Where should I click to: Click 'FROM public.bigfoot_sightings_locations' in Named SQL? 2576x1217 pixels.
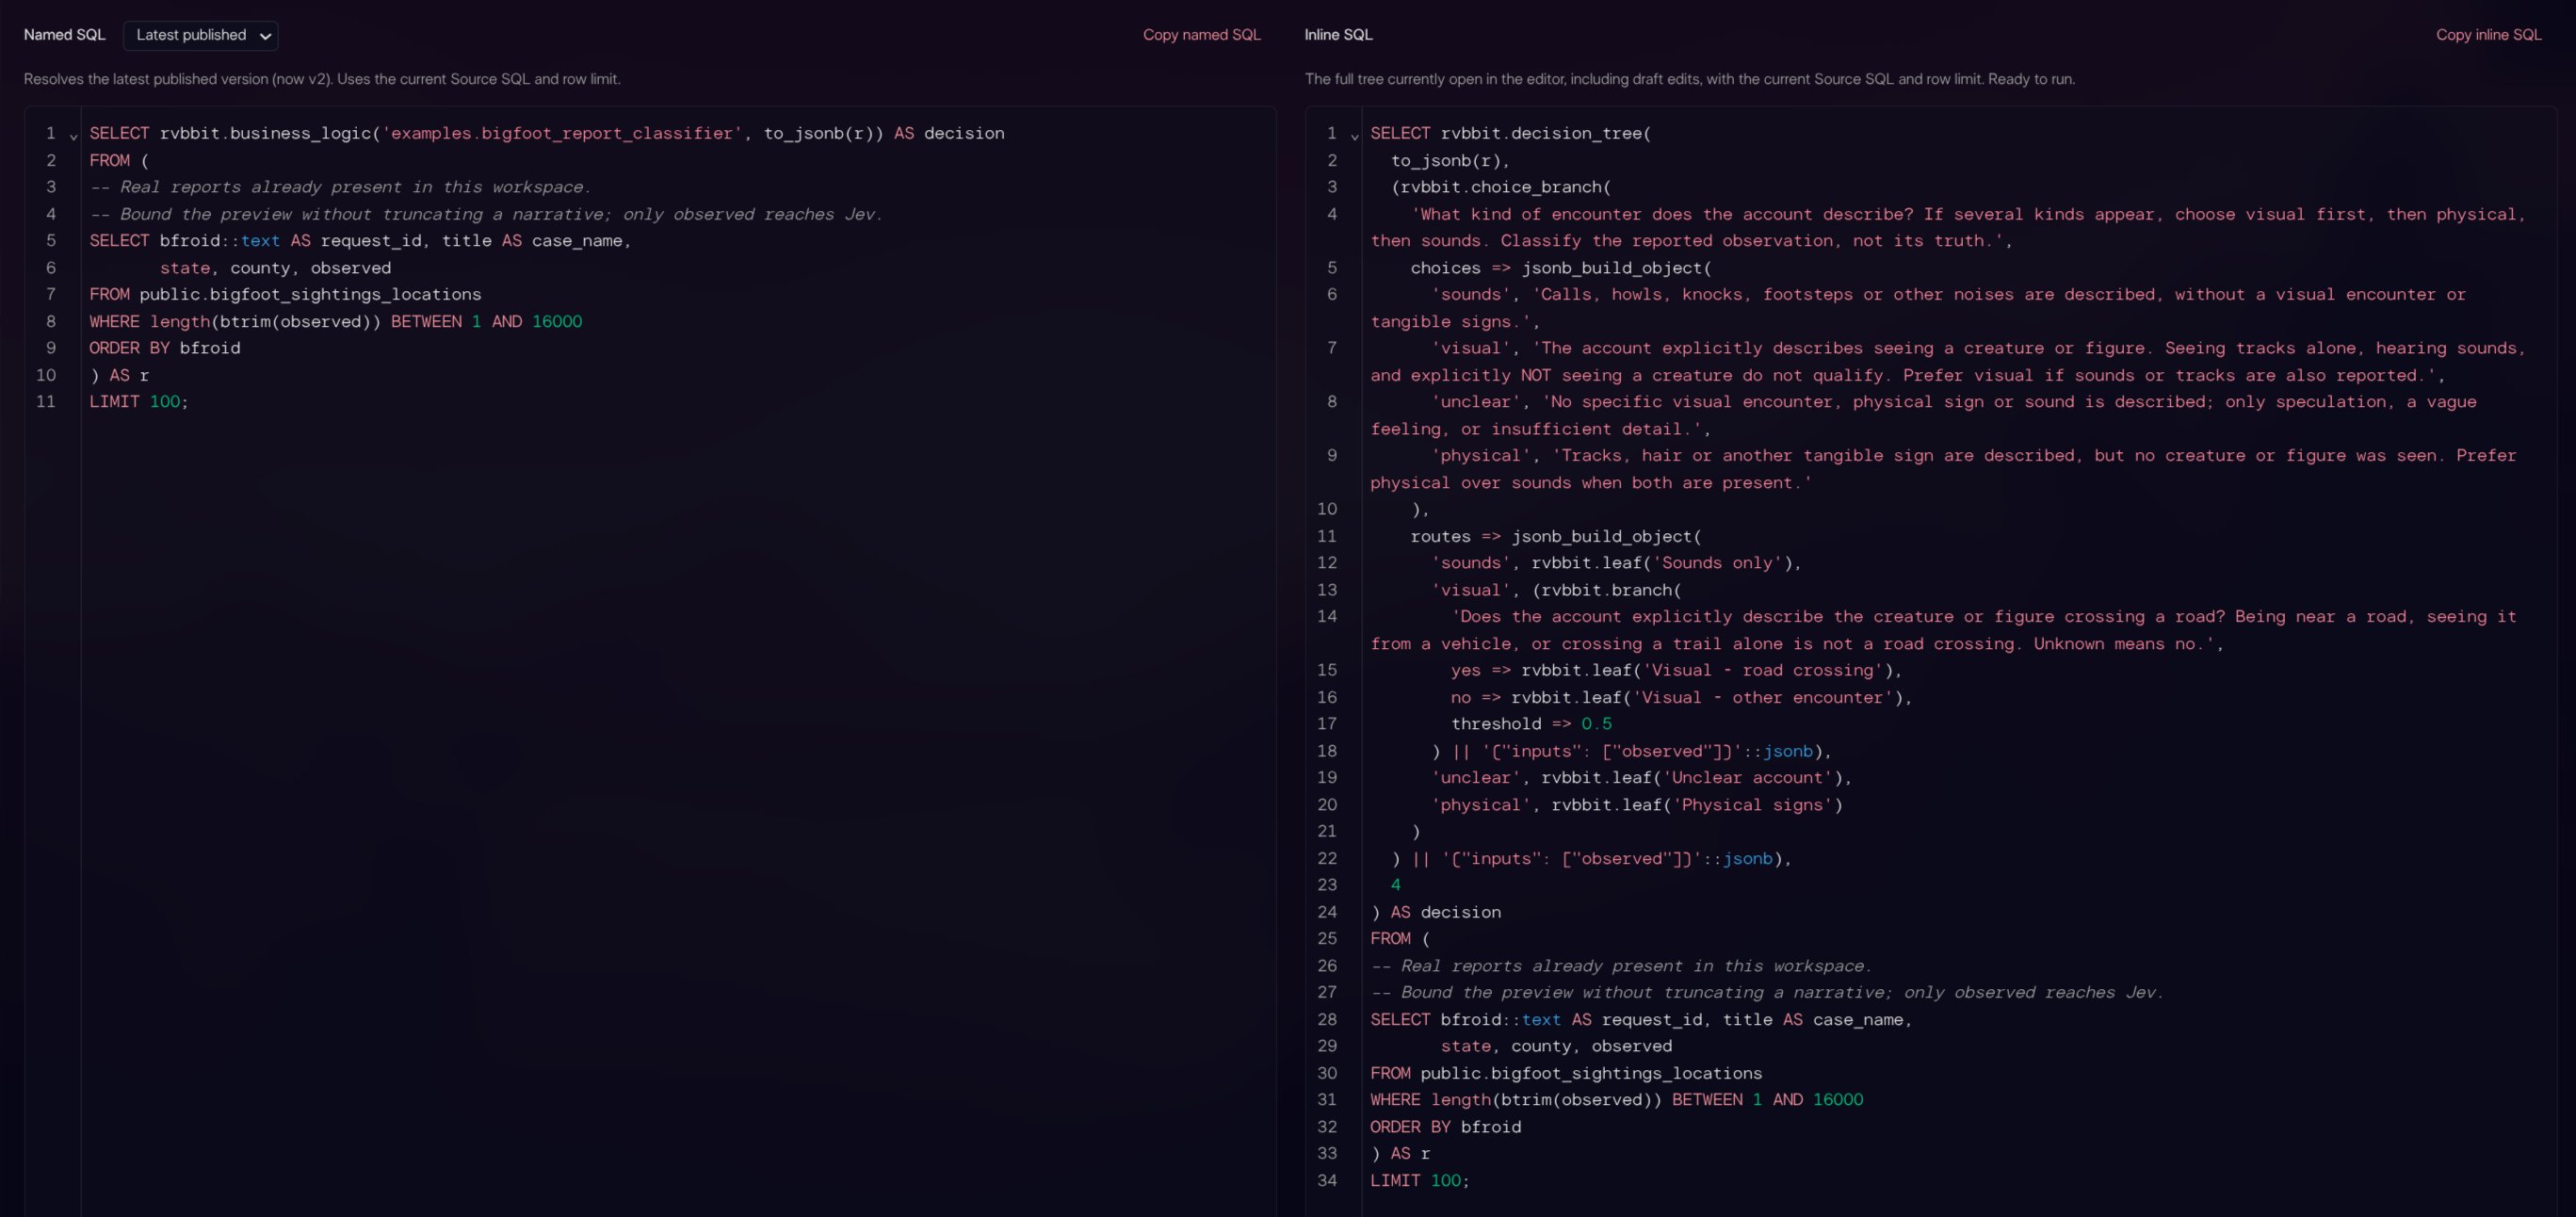click(285, 294)
